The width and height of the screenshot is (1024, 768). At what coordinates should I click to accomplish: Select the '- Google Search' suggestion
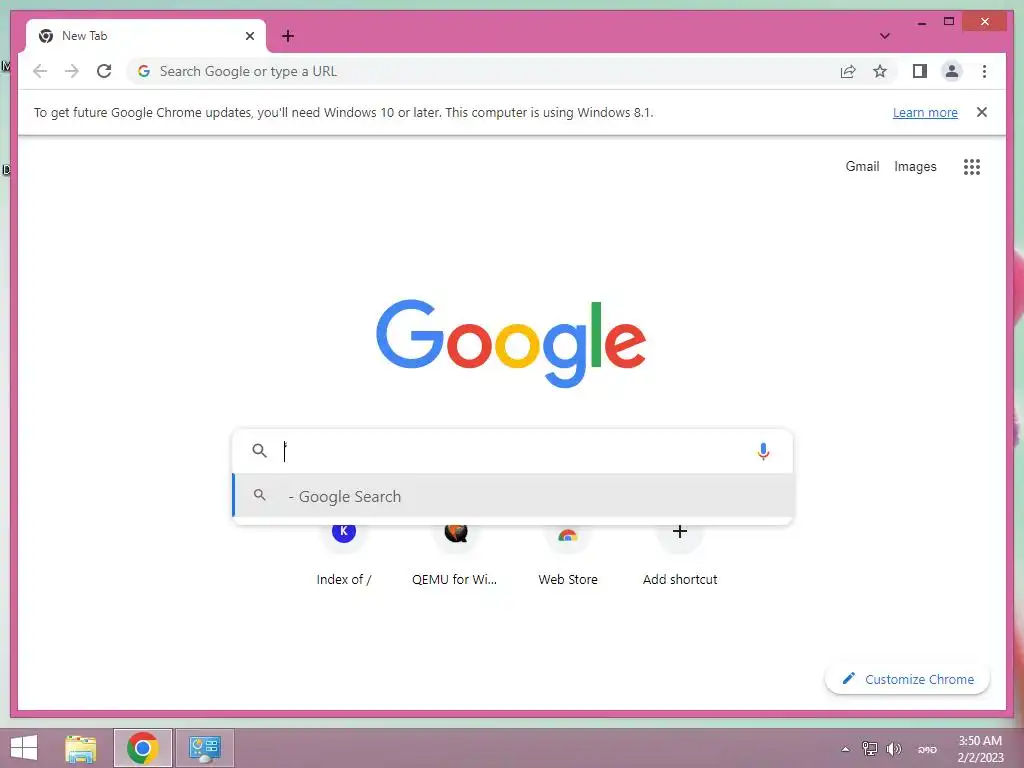pos(513,496)
